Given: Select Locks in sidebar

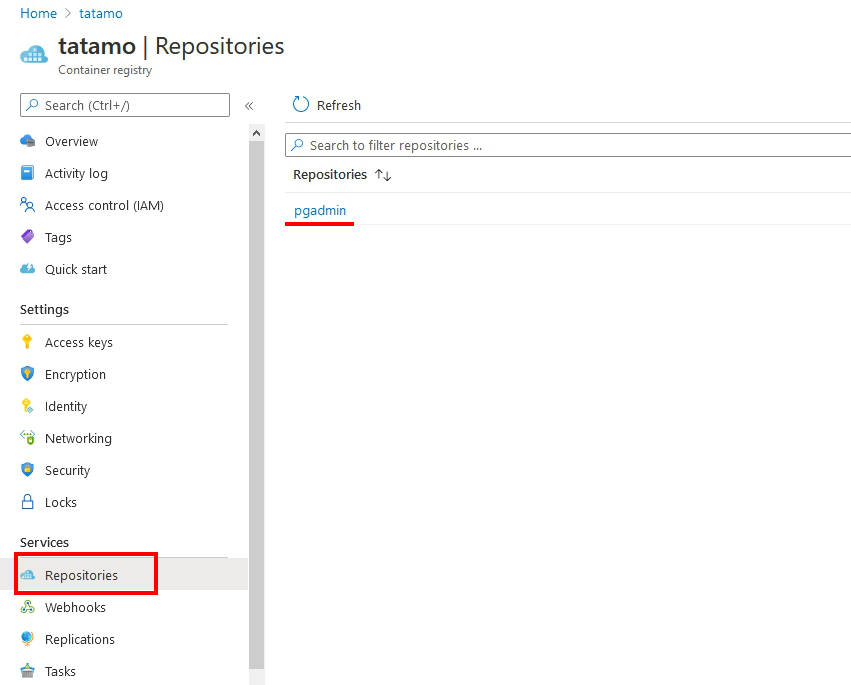Looking at the screenshot, I should point(61,502).
